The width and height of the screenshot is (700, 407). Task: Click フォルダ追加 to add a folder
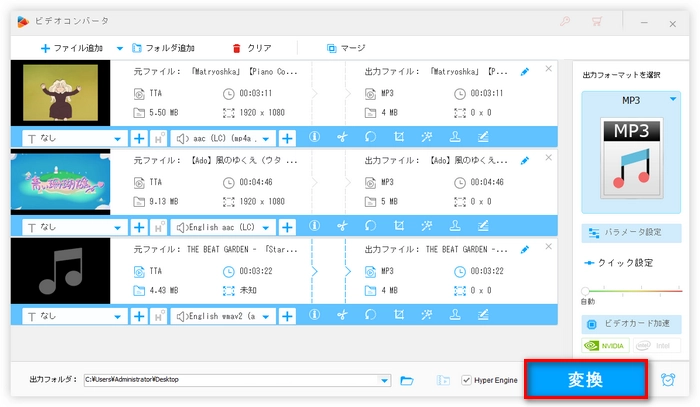163,48
